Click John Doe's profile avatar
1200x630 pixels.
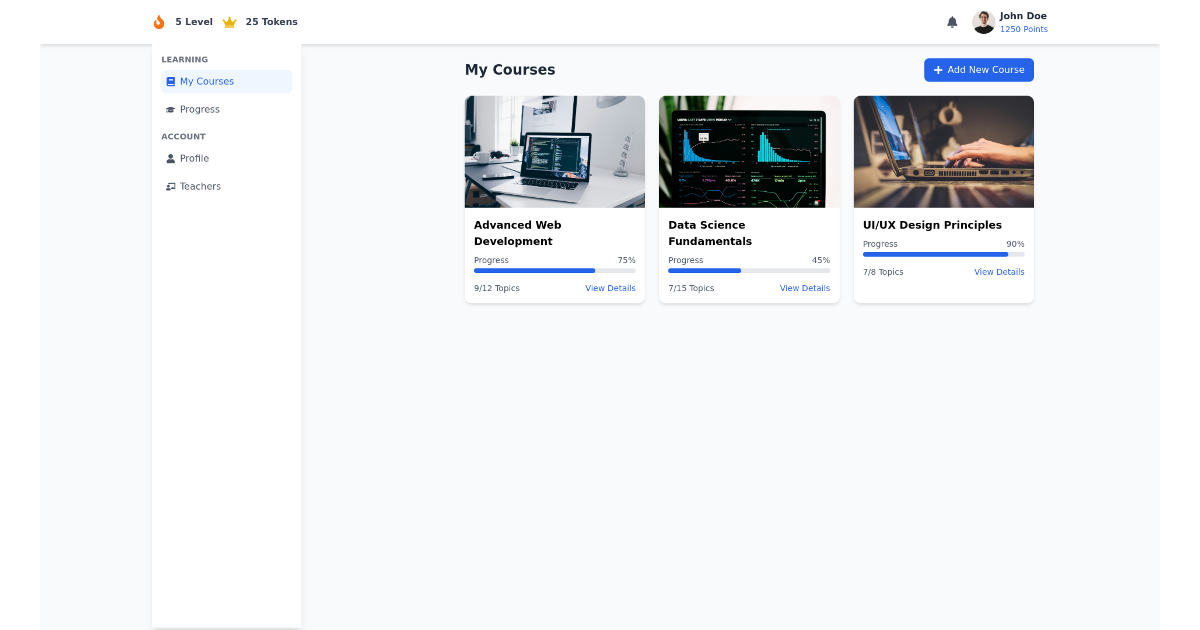(983, 21)
